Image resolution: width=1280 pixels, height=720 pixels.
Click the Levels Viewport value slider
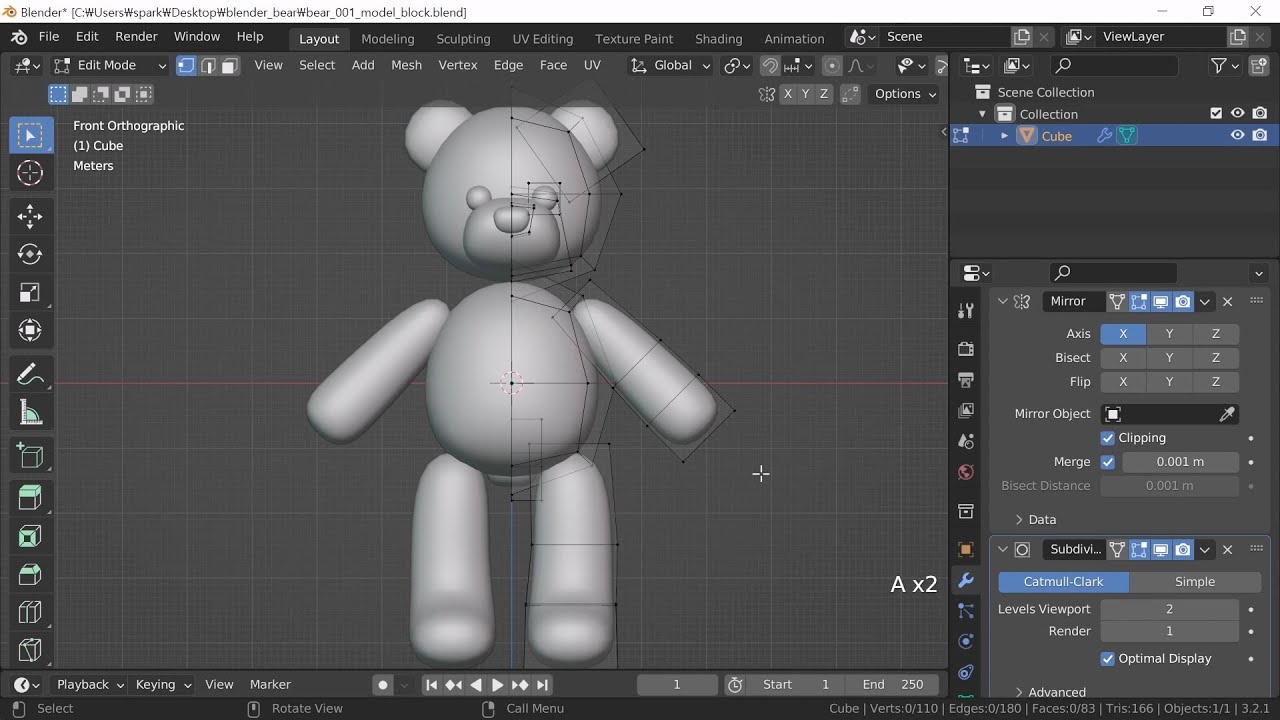pos(1169,609)
